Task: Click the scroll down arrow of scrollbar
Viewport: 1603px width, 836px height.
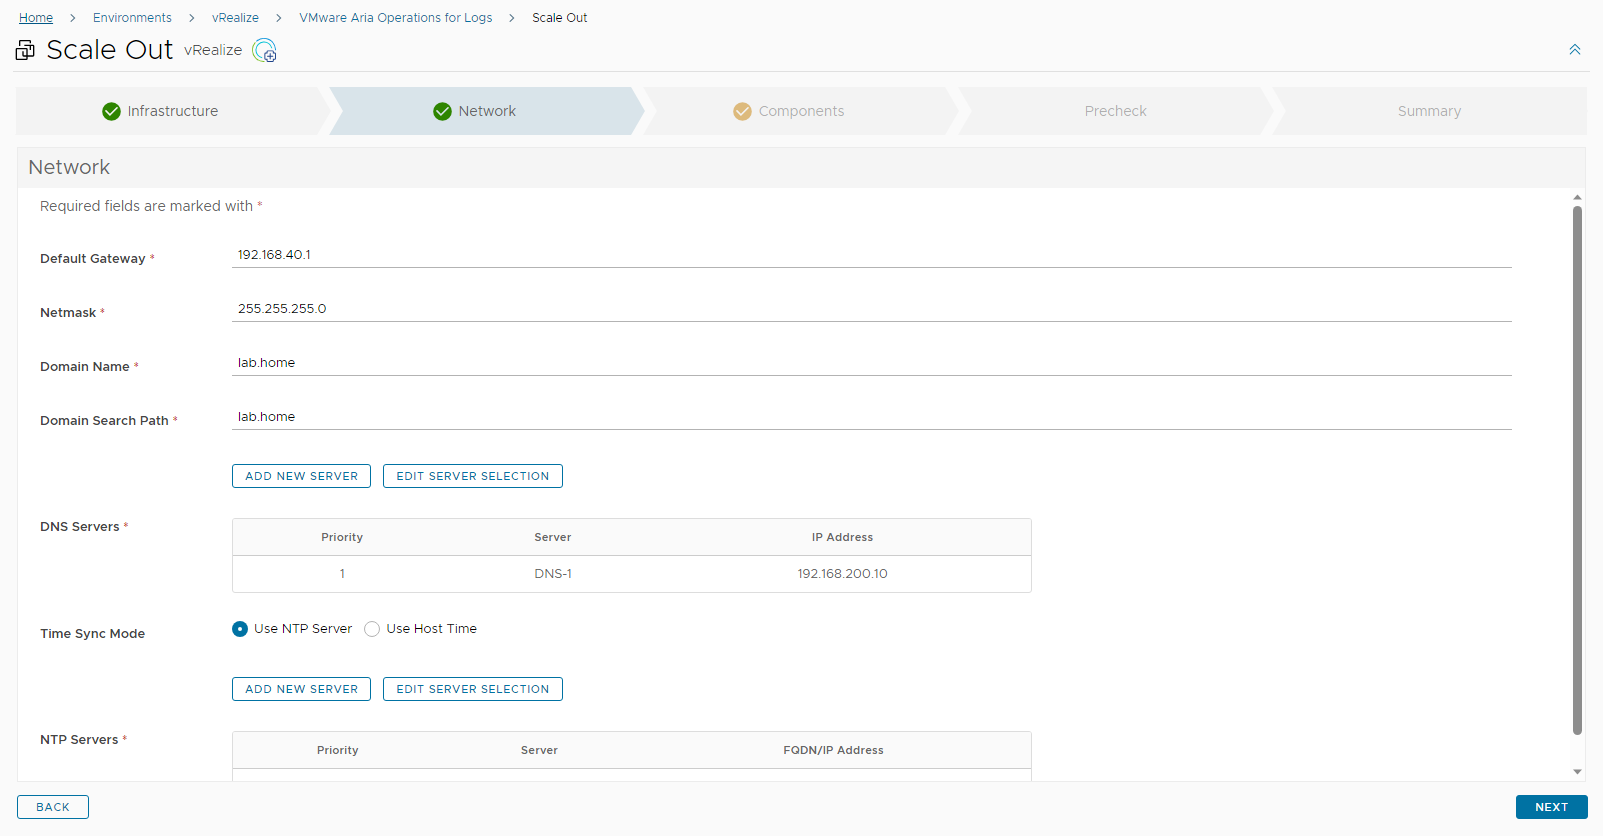Action: pyautogui.click(x=1577, y=772)
